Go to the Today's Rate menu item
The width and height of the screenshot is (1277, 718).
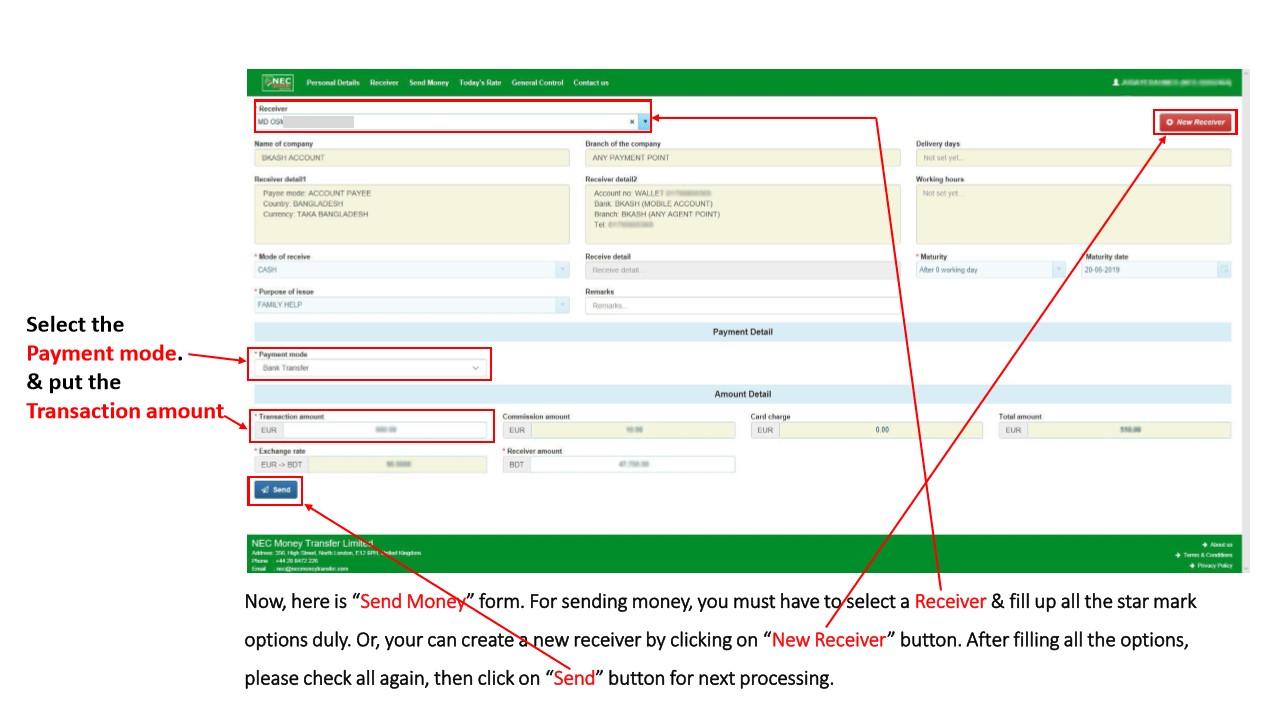coord(480,83)
